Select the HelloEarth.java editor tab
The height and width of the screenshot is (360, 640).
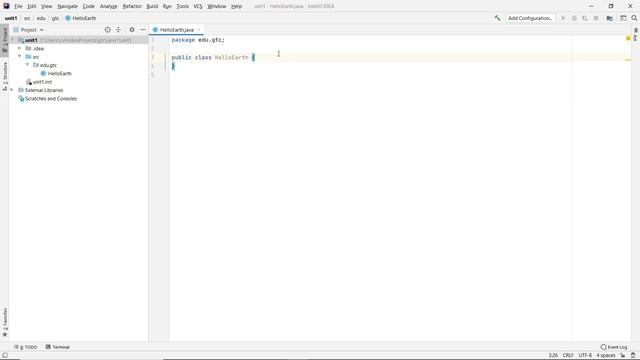click(177, 30)
